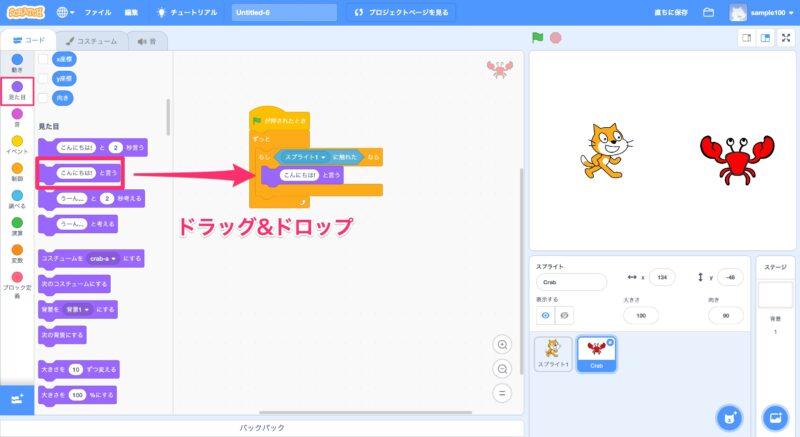The width and height of the screenshot is (800, 437).
Task: Click the sprite name field Crab
Action: [x=572, y=282]
